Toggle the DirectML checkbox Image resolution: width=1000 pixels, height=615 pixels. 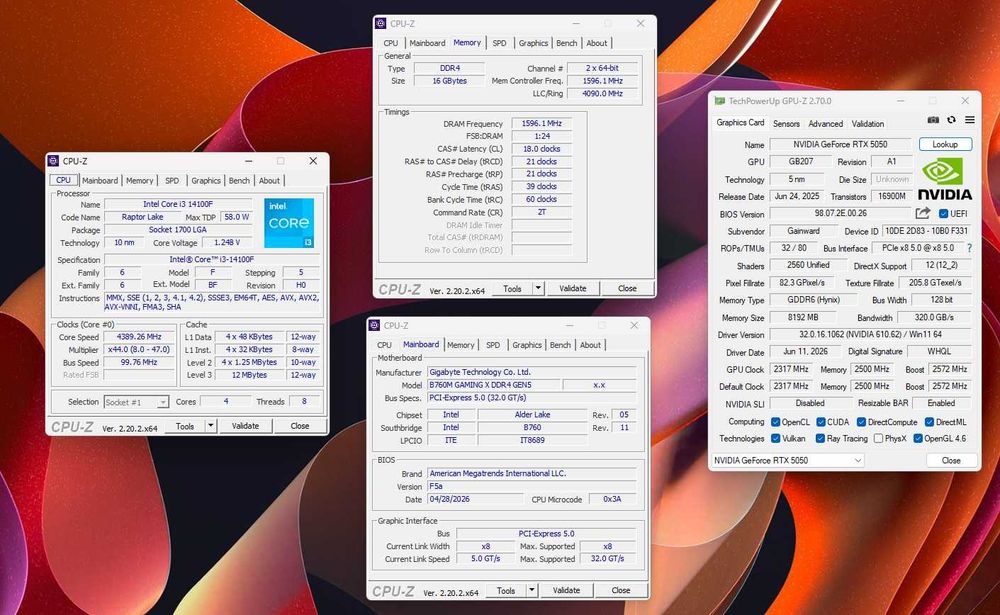point(930,422)
